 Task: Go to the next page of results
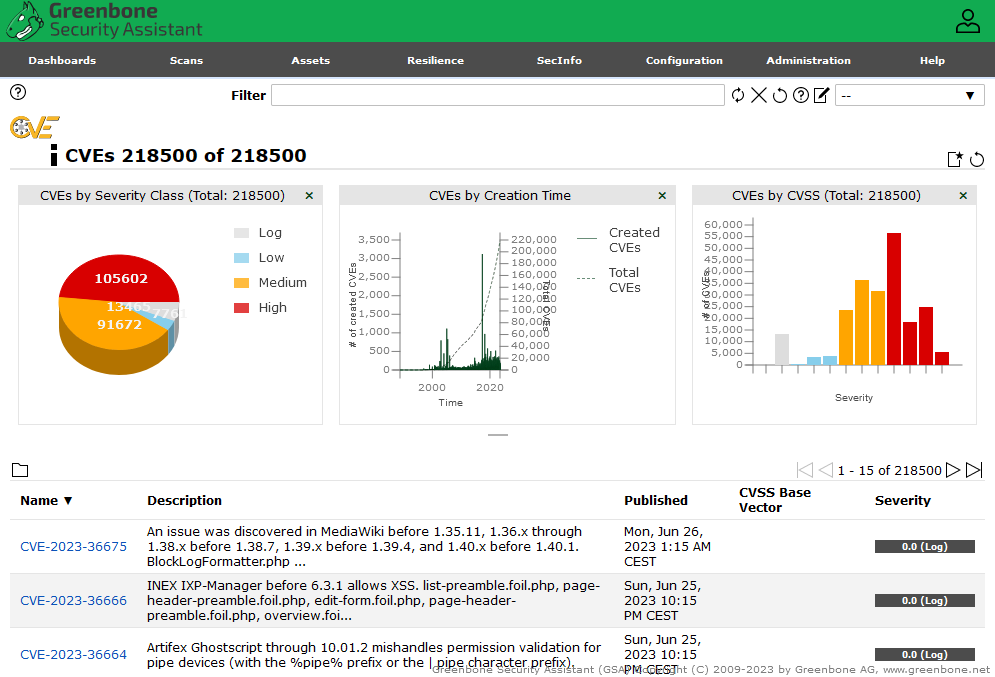click(952, 470)
